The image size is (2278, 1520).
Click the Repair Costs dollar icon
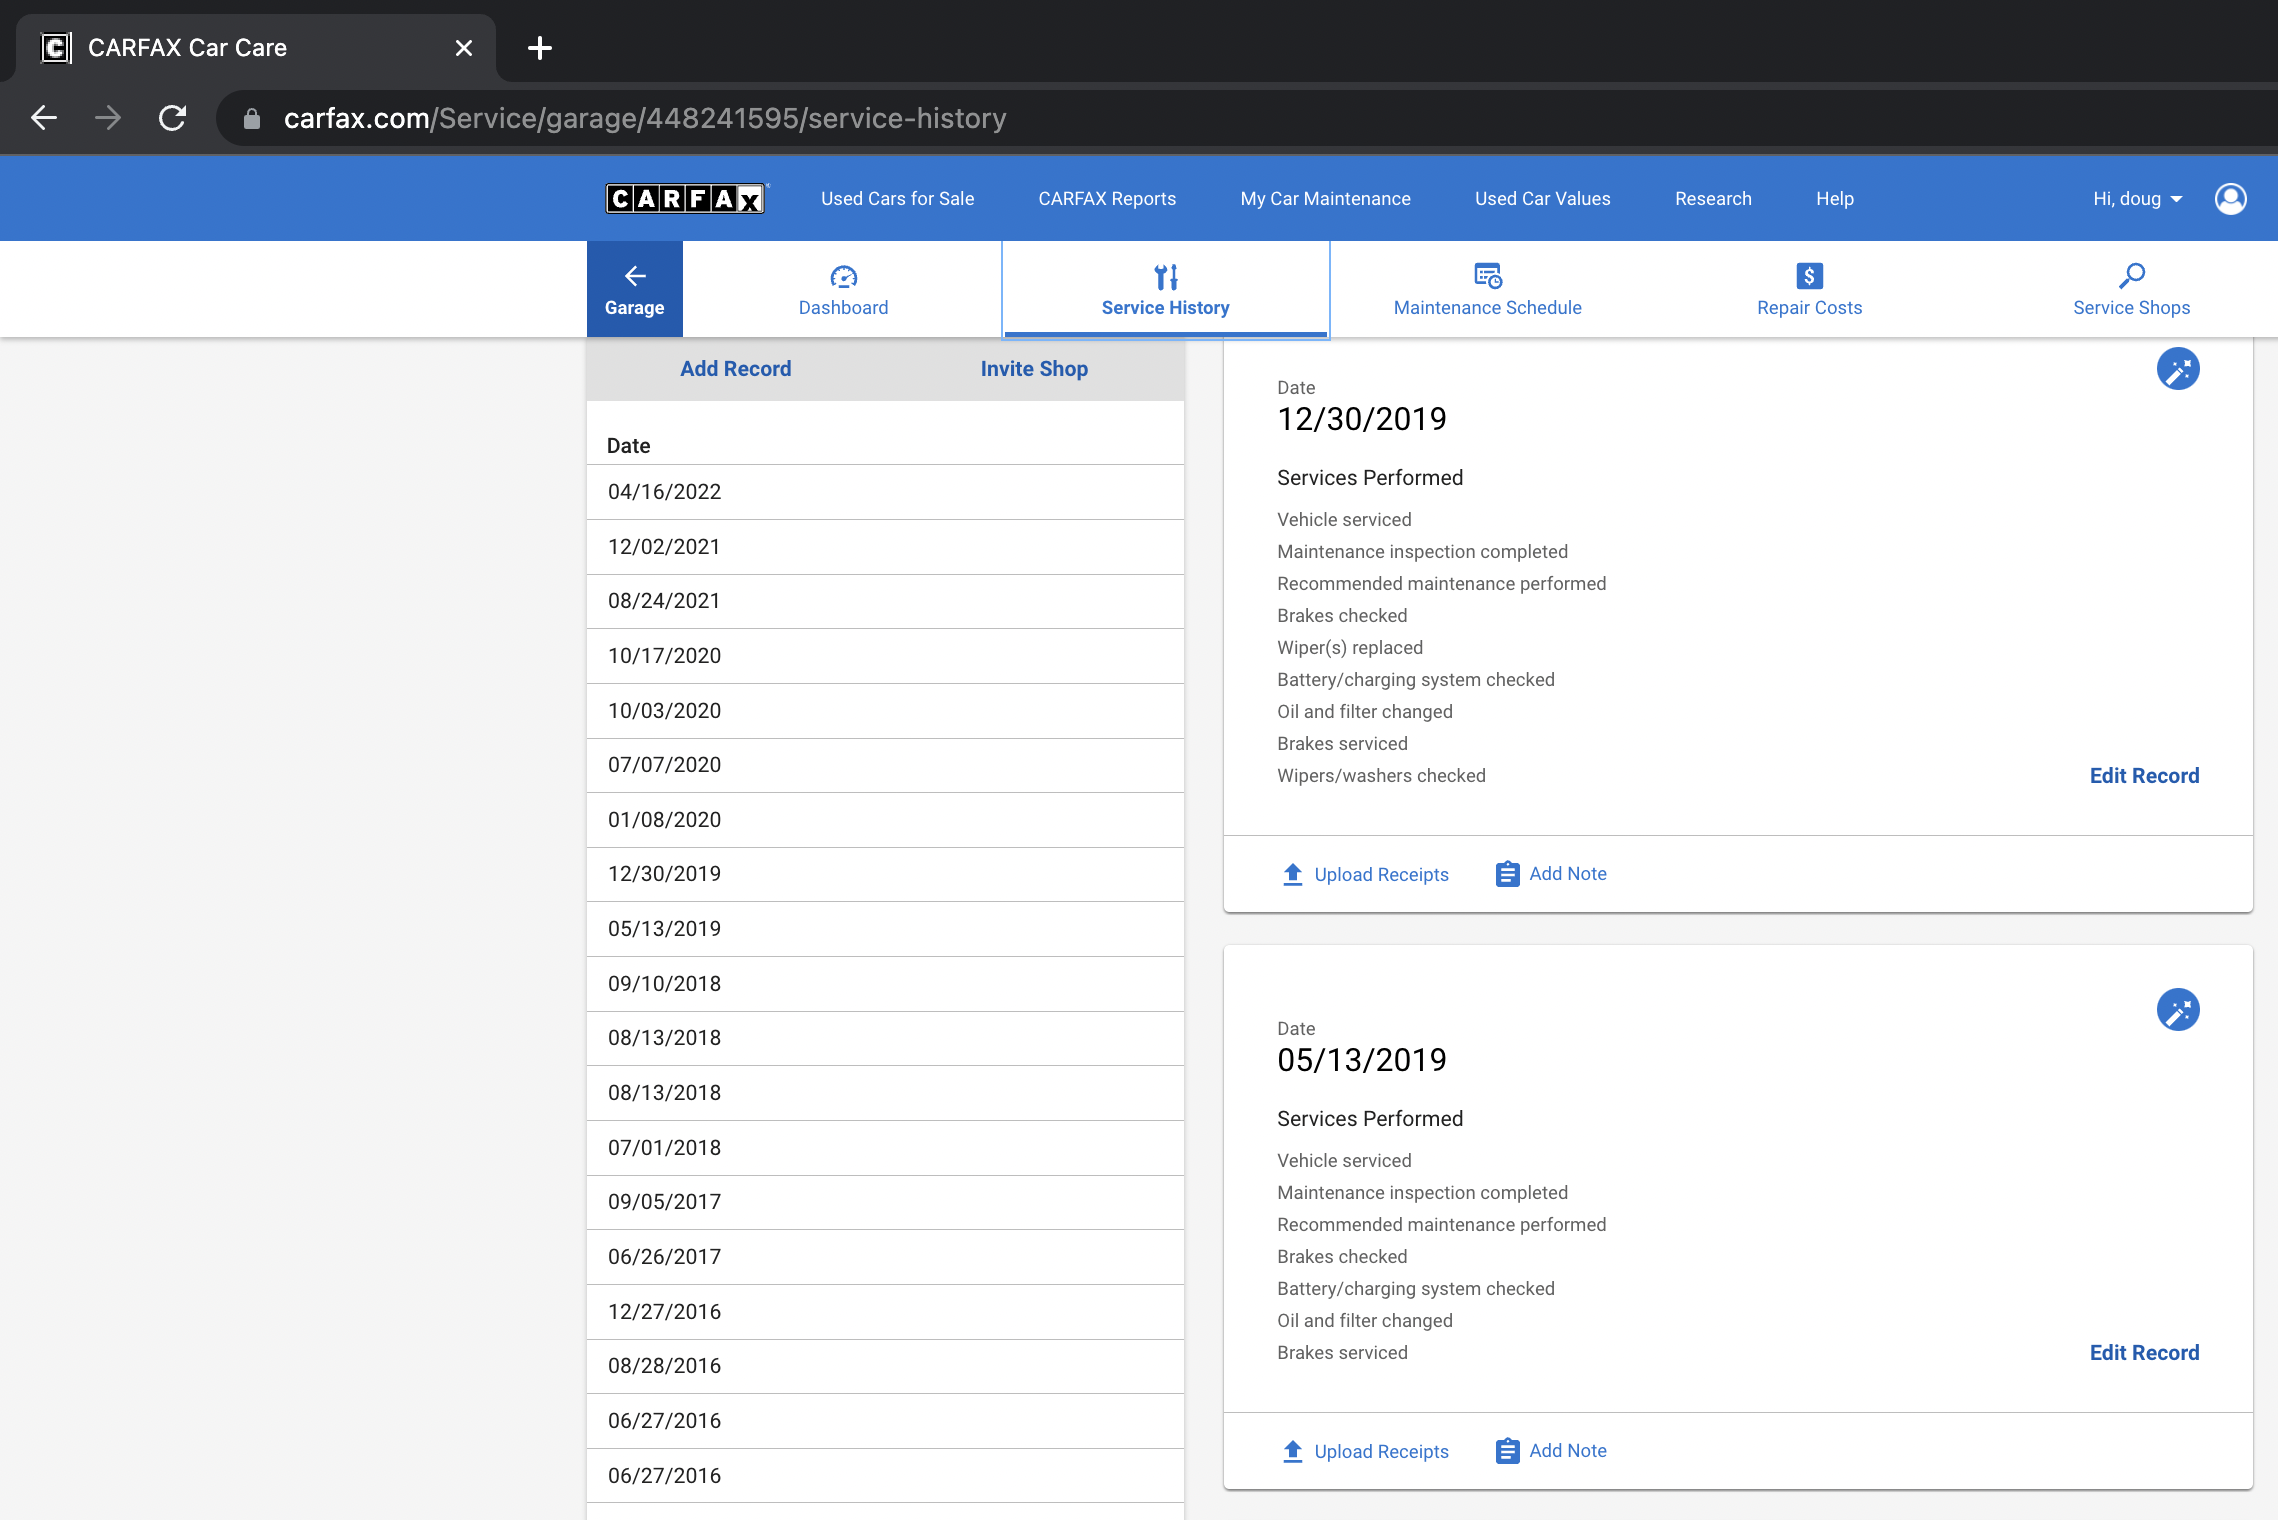coord(1809,275)
